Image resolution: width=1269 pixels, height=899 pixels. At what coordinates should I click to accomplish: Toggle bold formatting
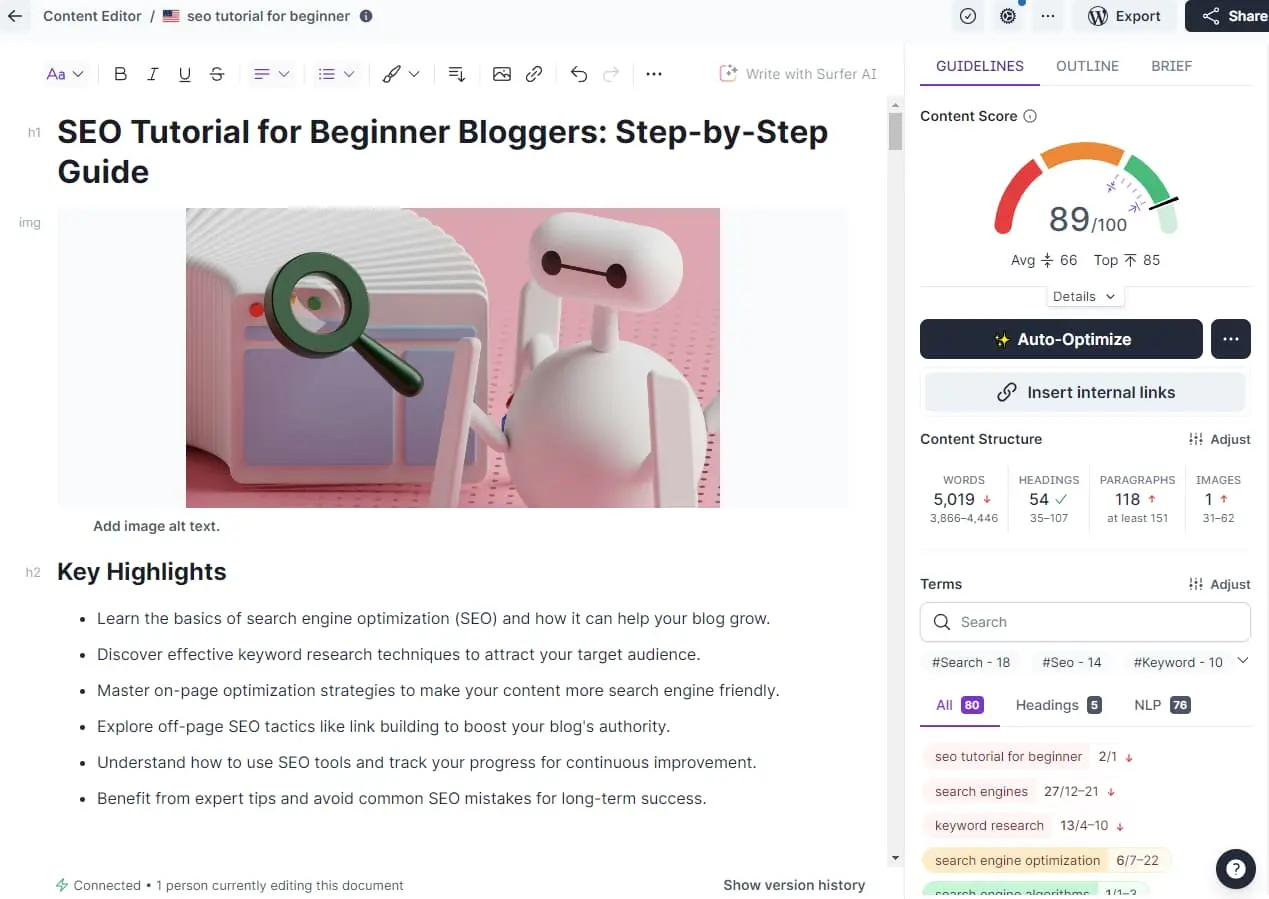120,74
